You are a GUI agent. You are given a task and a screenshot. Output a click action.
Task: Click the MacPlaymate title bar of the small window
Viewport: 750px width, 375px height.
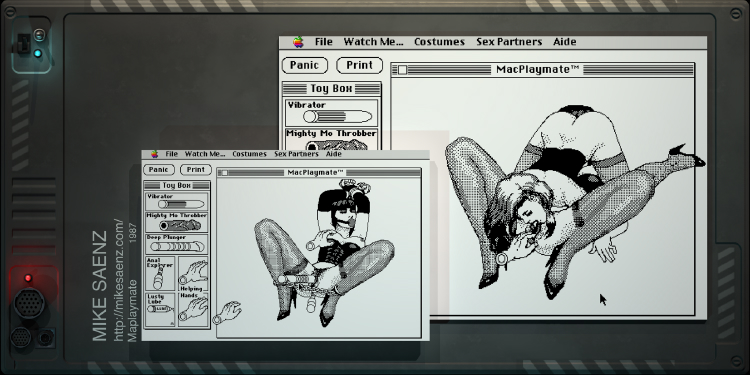coord(319,173)
